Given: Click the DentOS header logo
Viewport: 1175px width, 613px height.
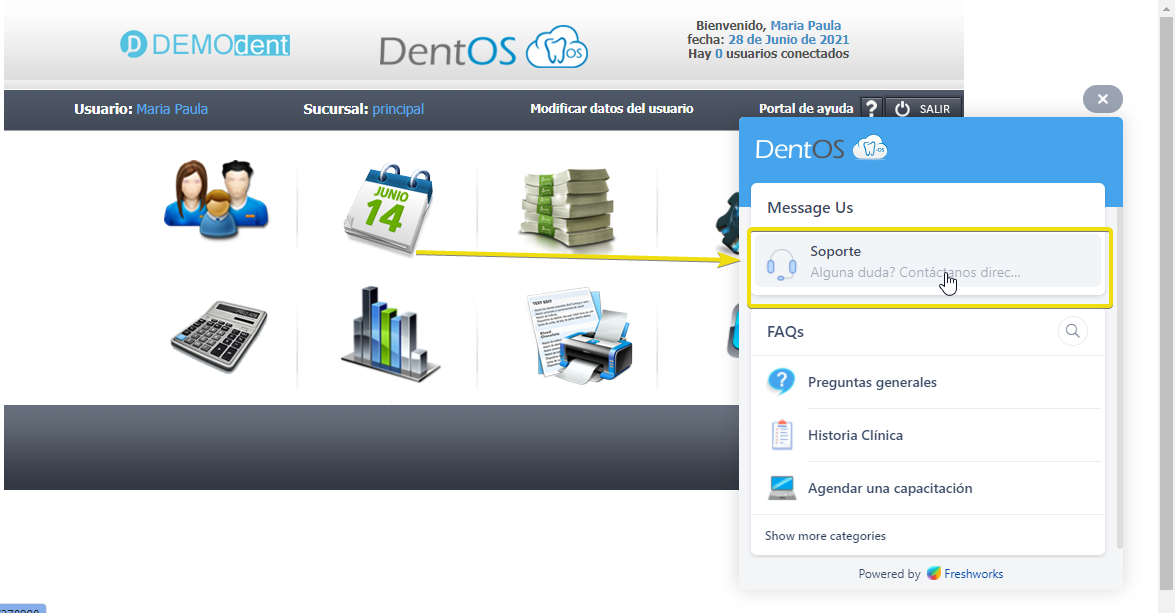Looking at the screenshot, I should point(483,47).
